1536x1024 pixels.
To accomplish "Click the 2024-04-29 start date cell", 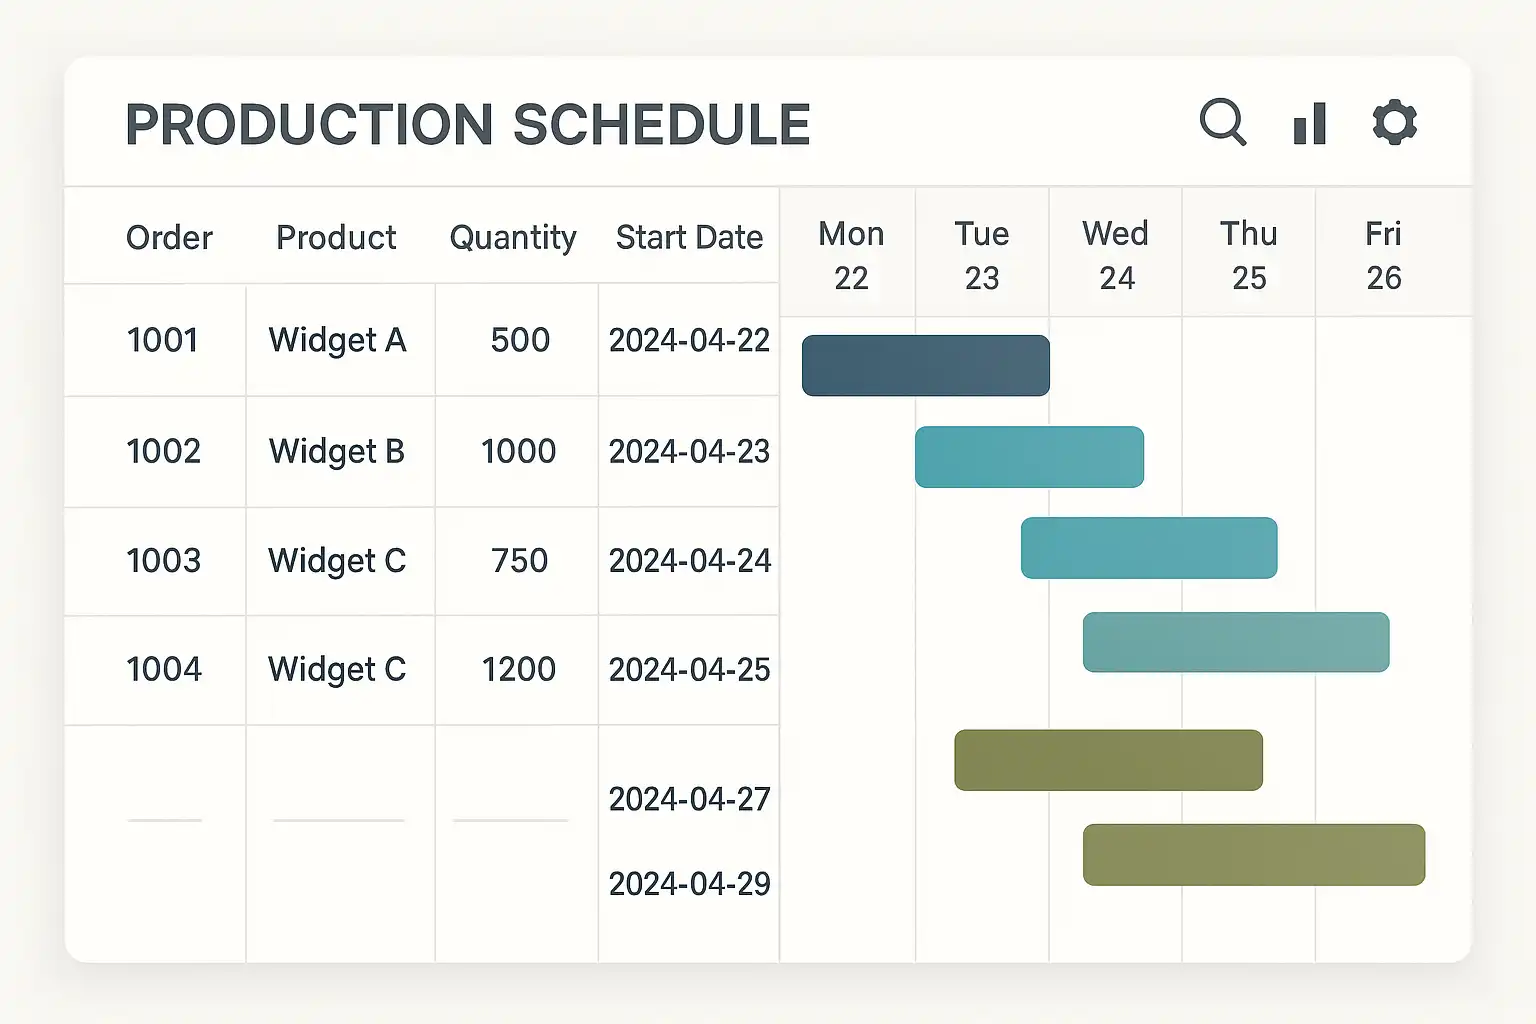I will [689, 884].
